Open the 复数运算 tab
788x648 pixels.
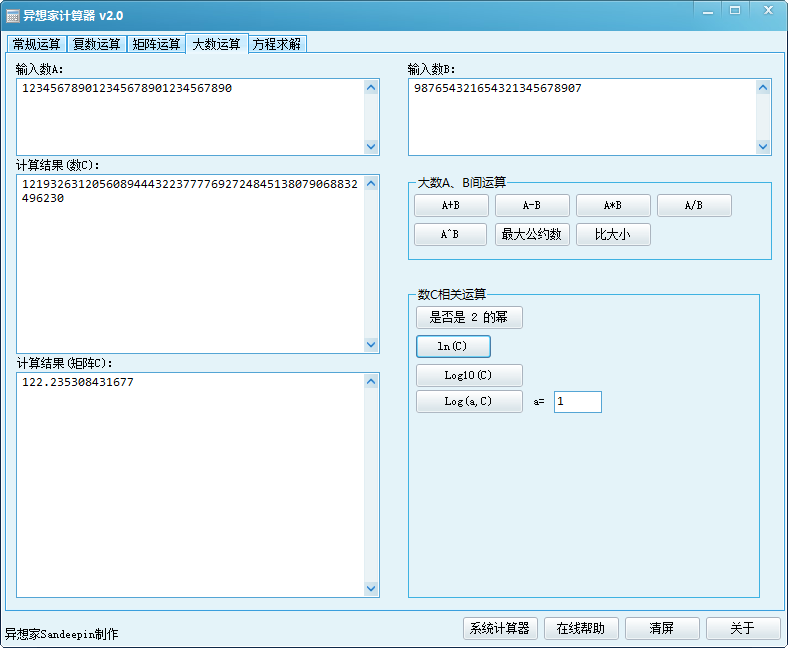click(x=97, y=44)
